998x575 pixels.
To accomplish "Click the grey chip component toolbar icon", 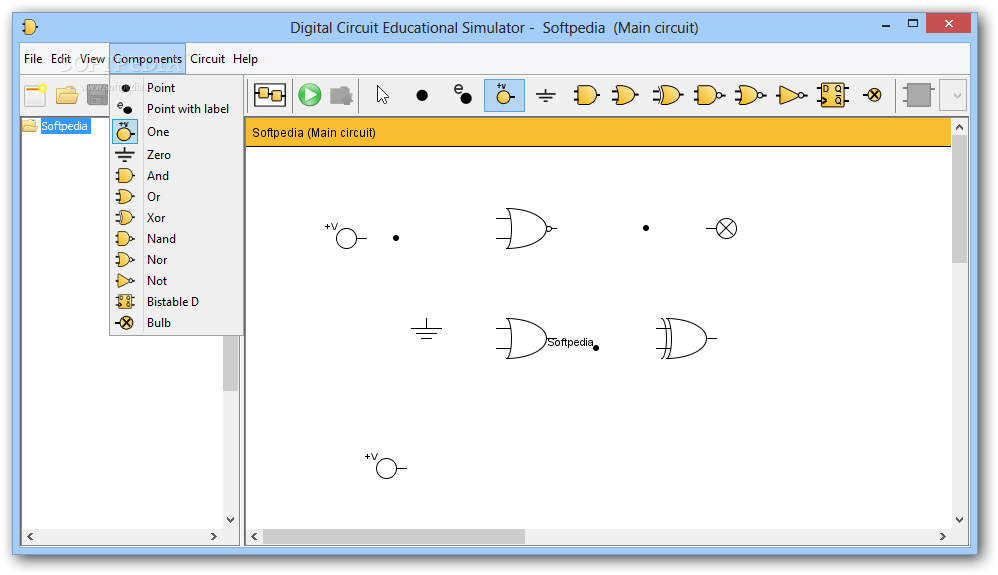I will click(918, 96).
